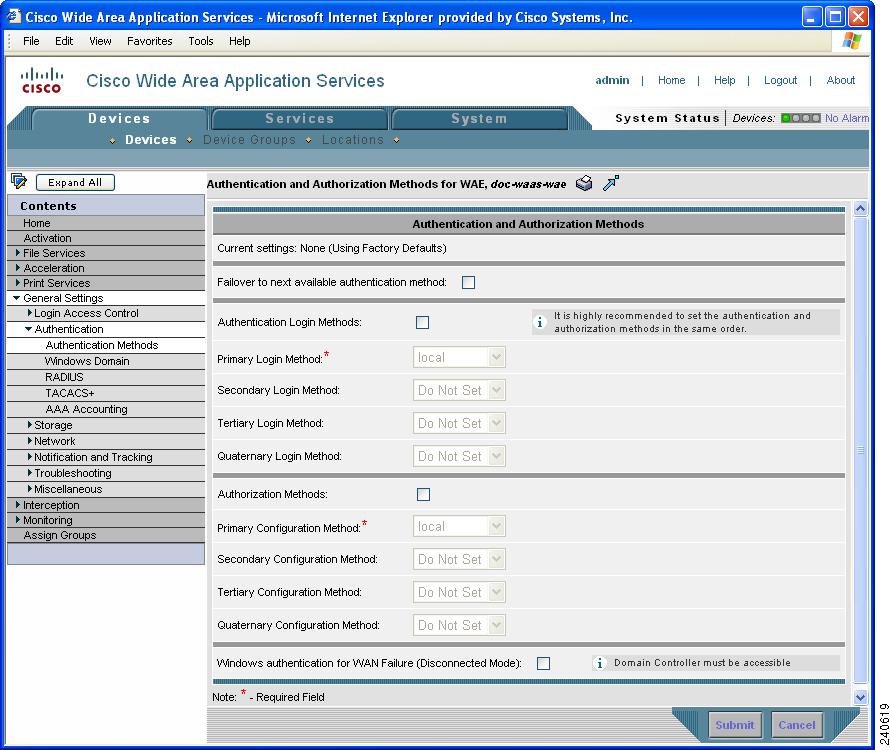Expand the Network tree node
890x750 pixels.
pyautogui.click(x=30, y=441)
